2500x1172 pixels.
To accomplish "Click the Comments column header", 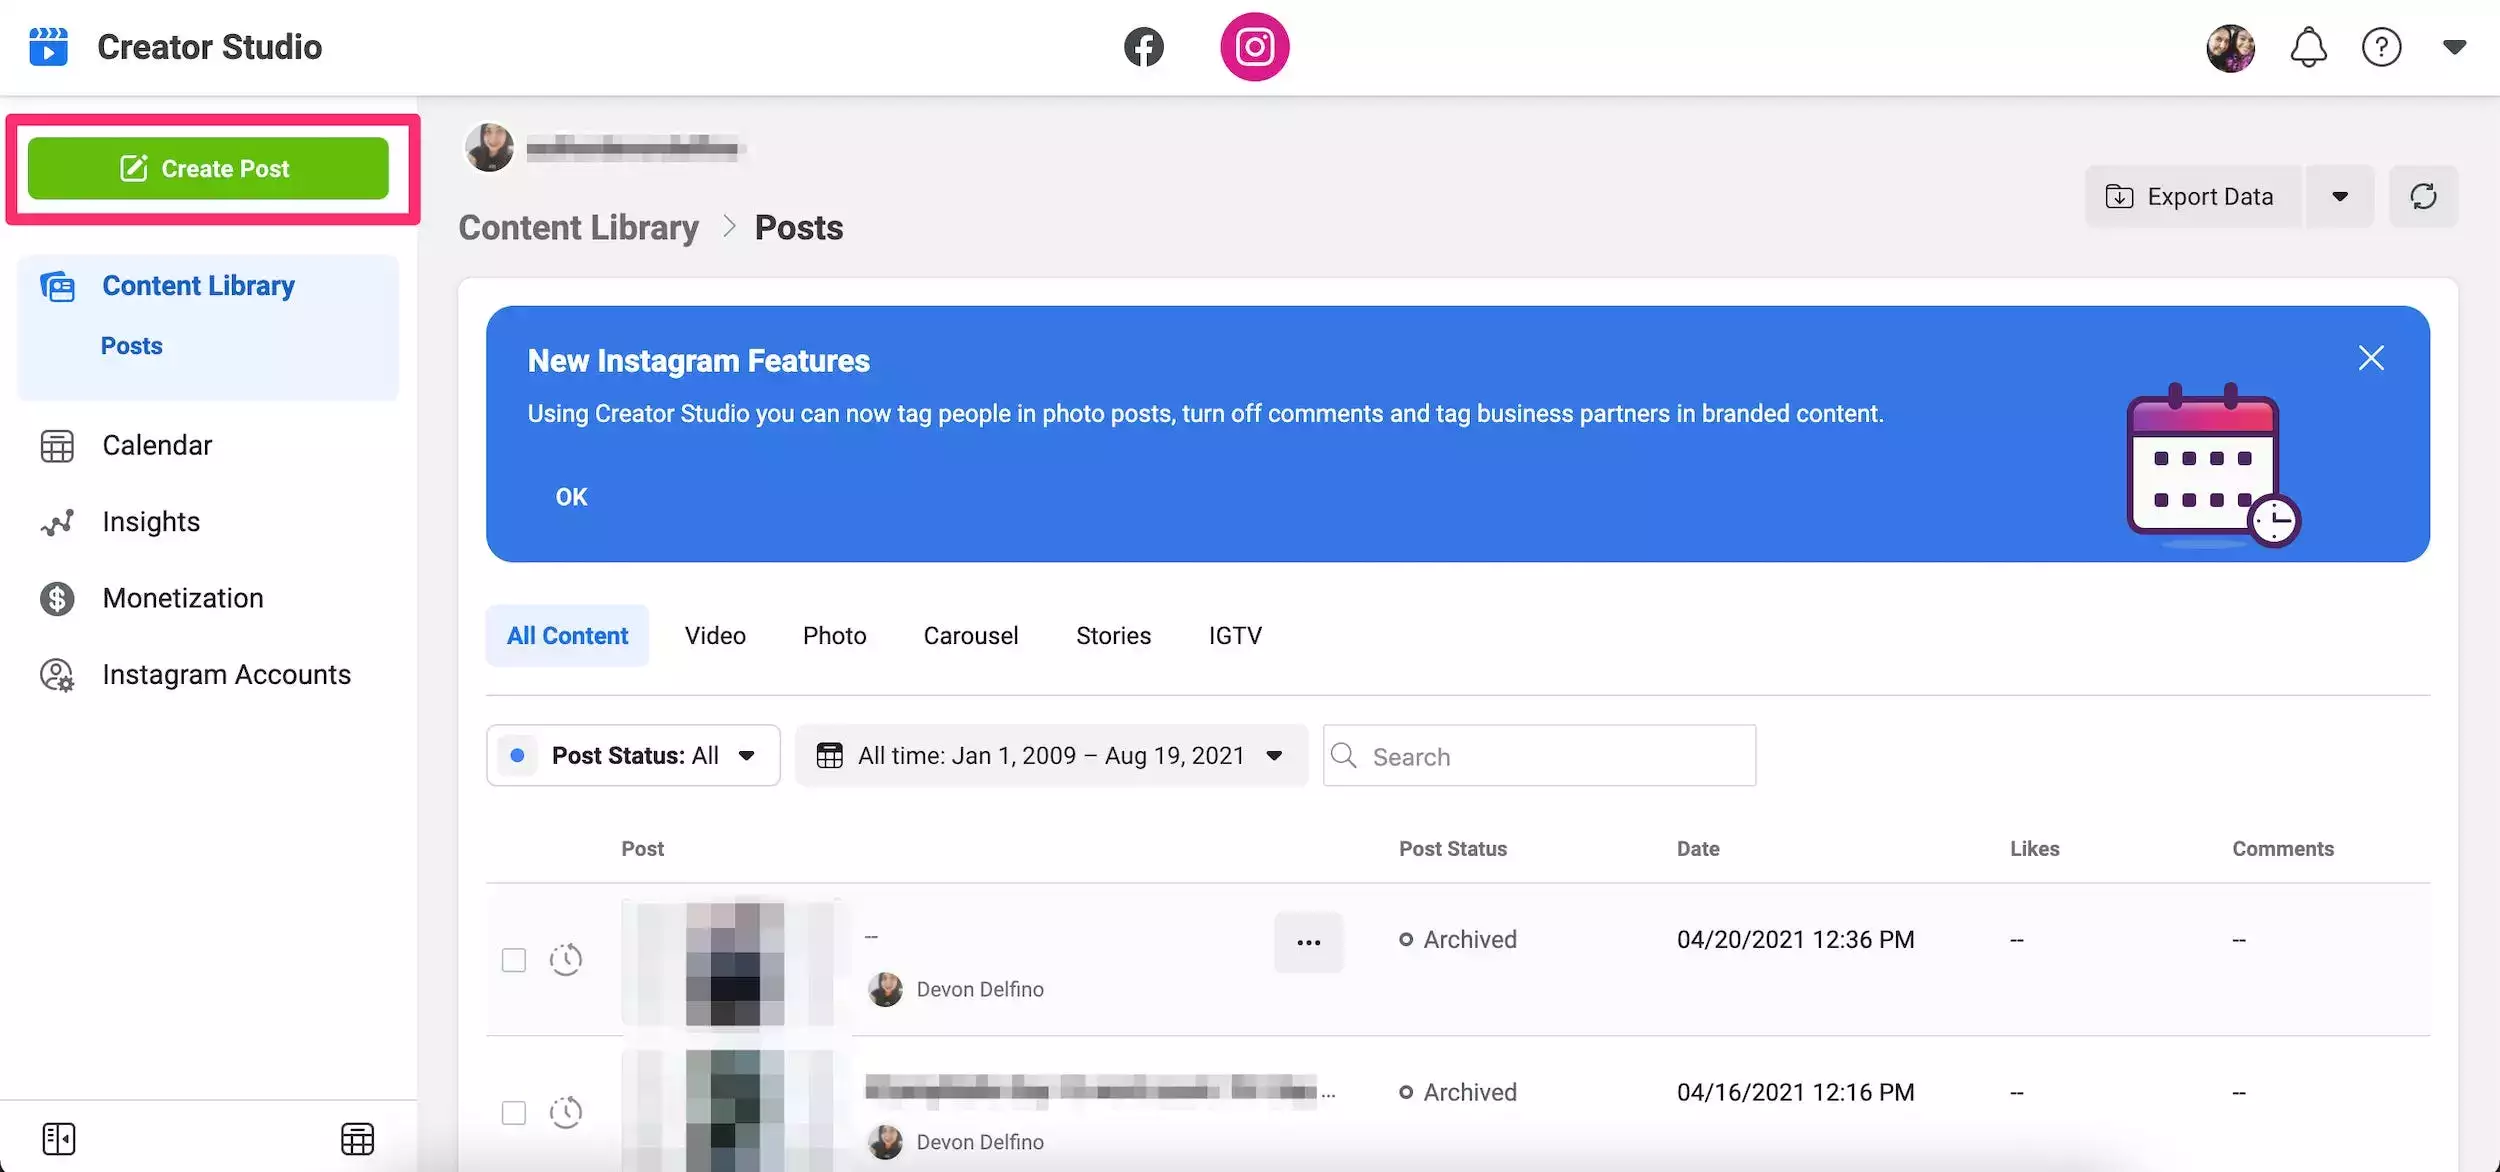I will pyautogui.click(x=2282, y=849).
